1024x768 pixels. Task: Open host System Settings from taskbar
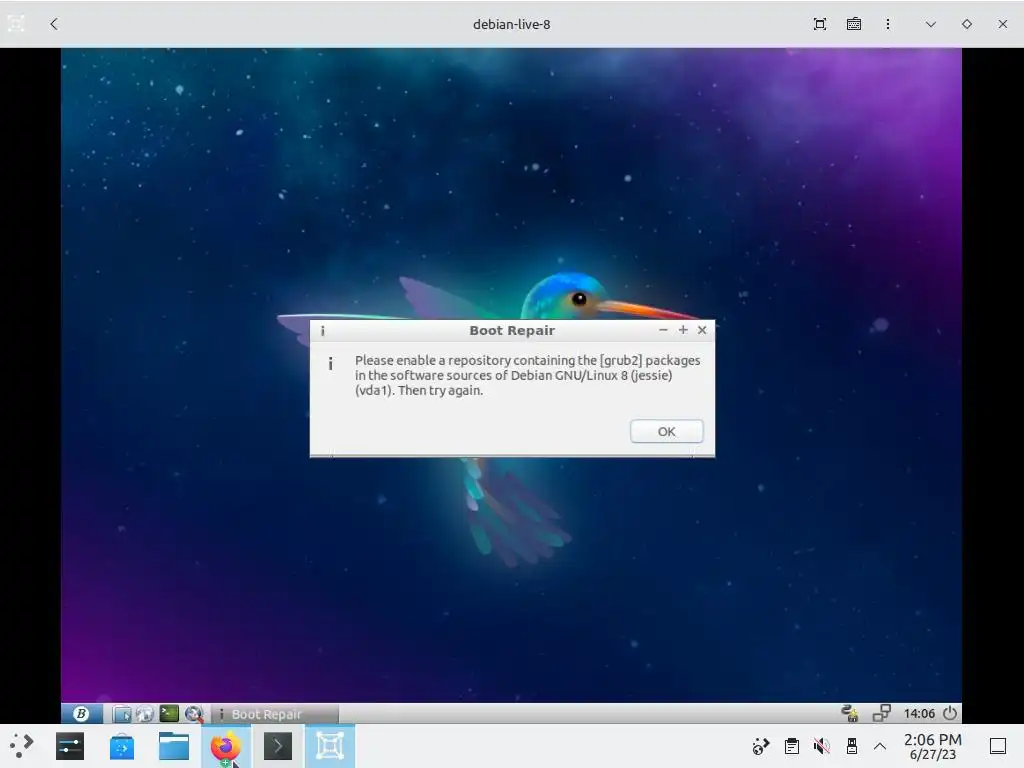click(x=70, y=746)
